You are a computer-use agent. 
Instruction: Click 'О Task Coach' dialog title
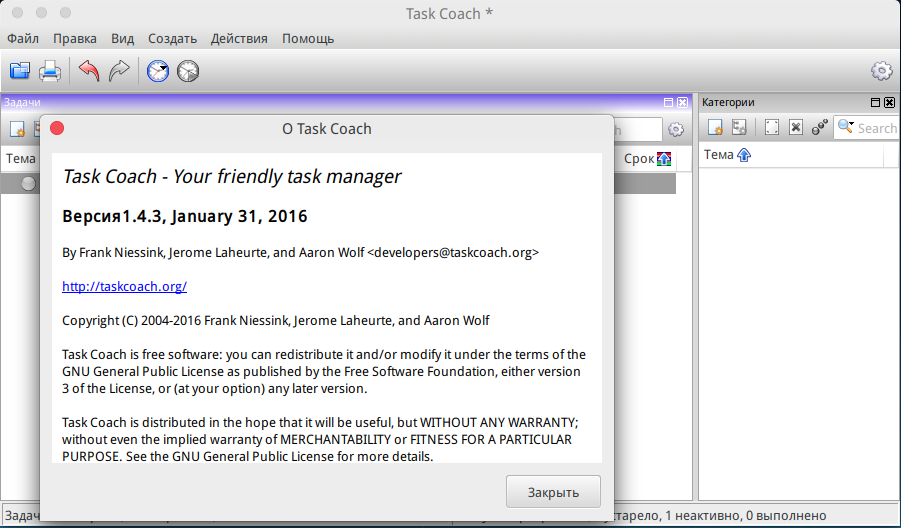(x=327, y=129)
